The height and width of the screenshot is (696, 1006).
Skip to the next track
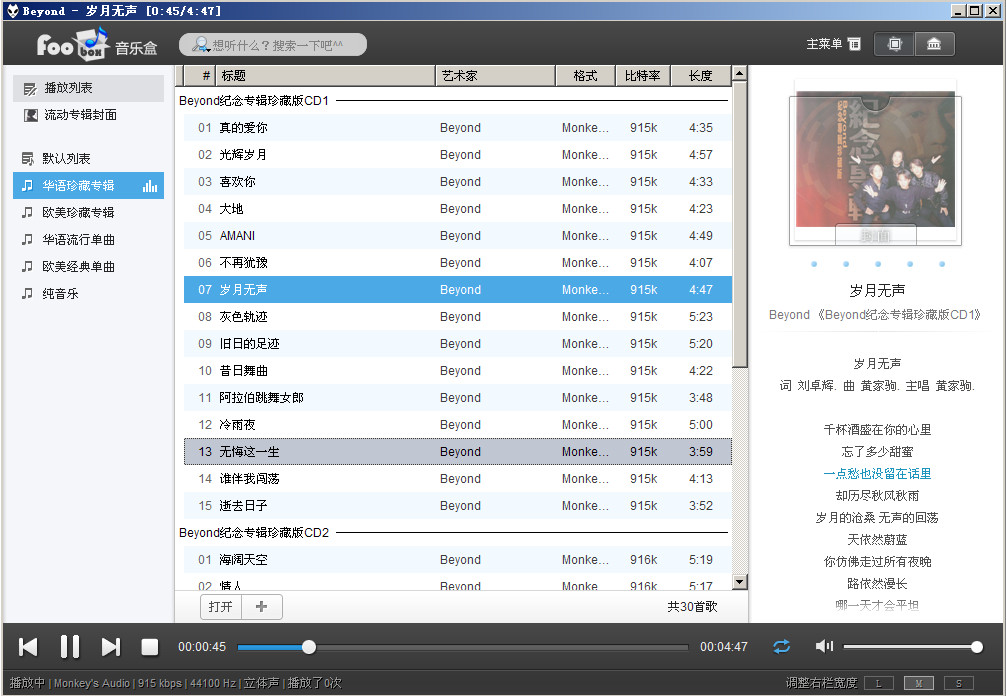point(111,647)
